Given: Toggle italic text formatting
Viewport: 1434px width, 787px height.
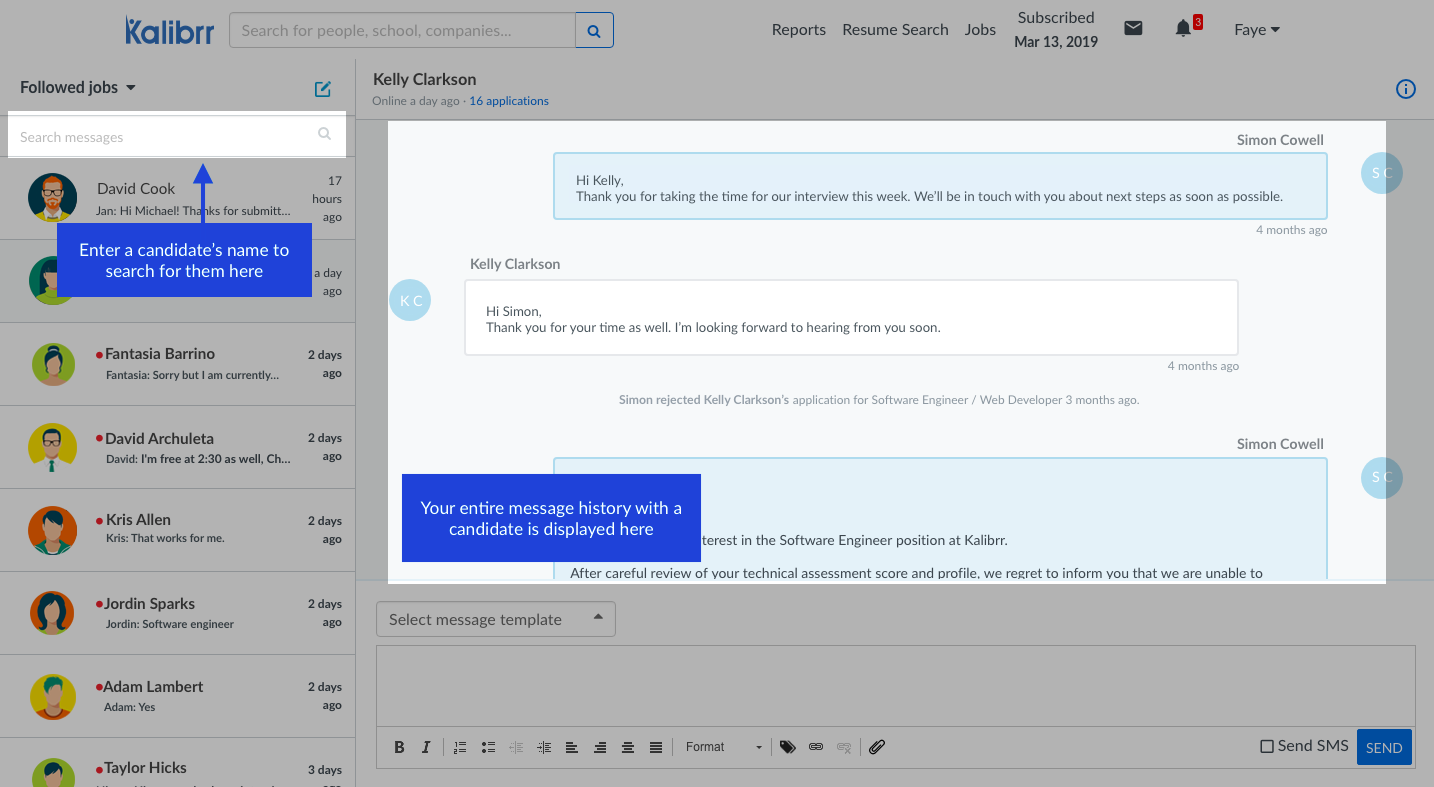Looking at the screenshot, I should tap(426, 747).
